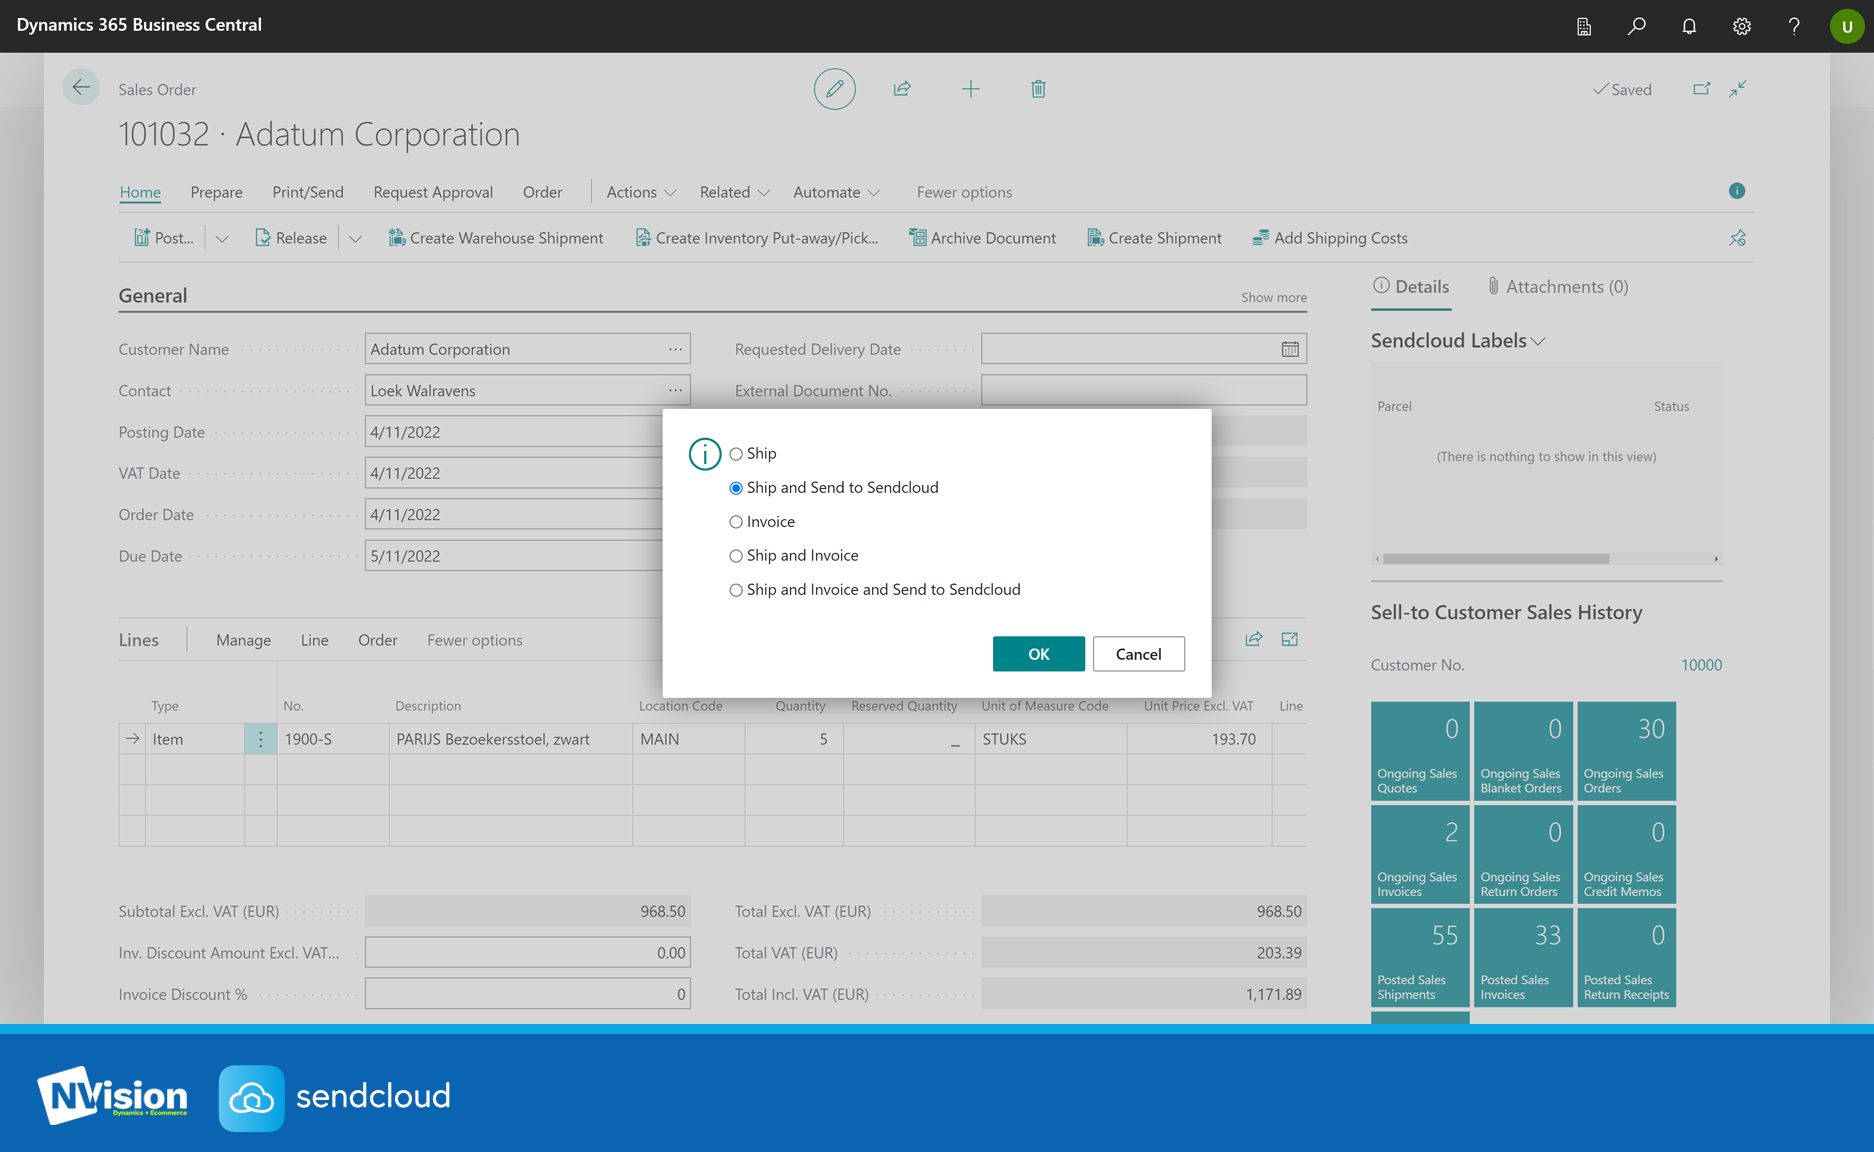Click the External Document No. field
Image resolution: width=1874 pixels, height=1152 pixels.
tap(1143, 390)
